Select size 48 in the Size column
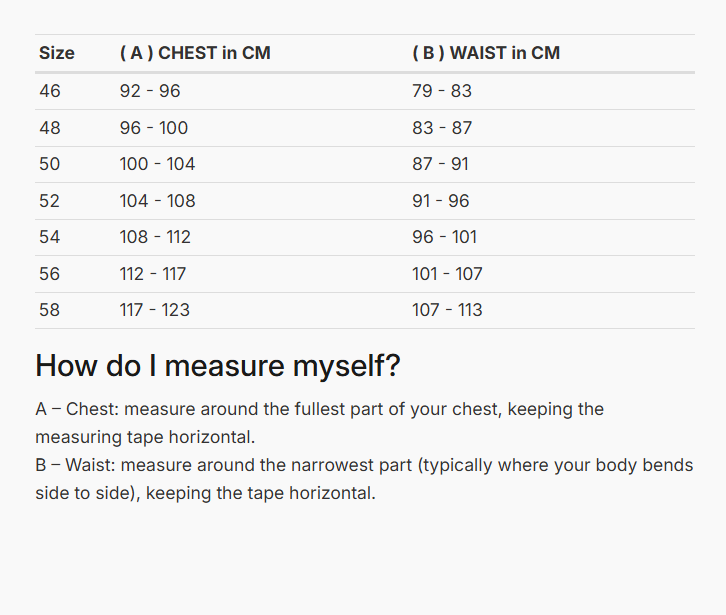Viewport: 726px width, 615px height. 50,128
